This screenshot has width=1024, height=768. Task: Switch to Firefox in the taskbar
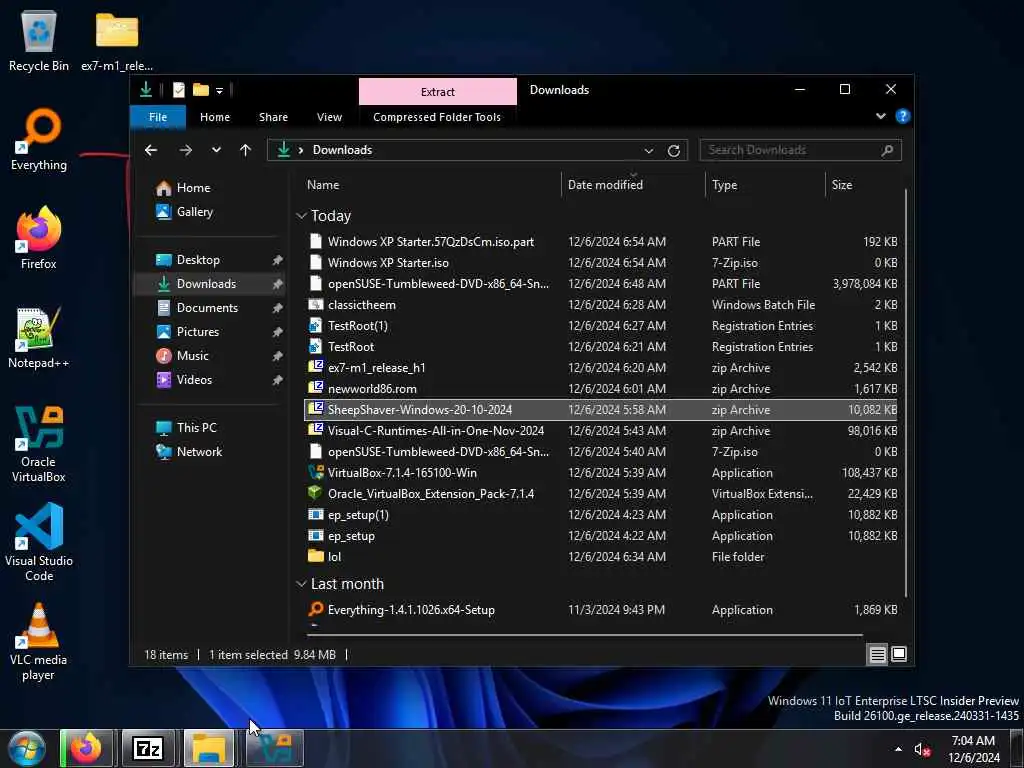click(87, 748)
